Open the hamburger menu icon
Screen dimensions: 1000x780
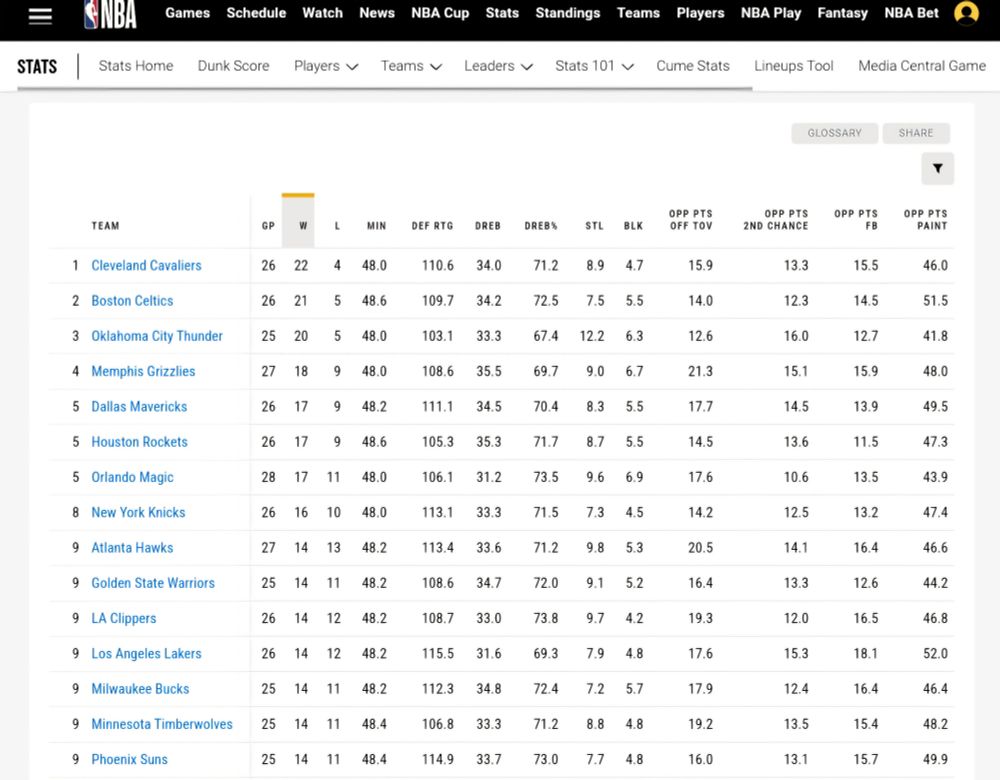pyautogui.click(x=40, y=17)
